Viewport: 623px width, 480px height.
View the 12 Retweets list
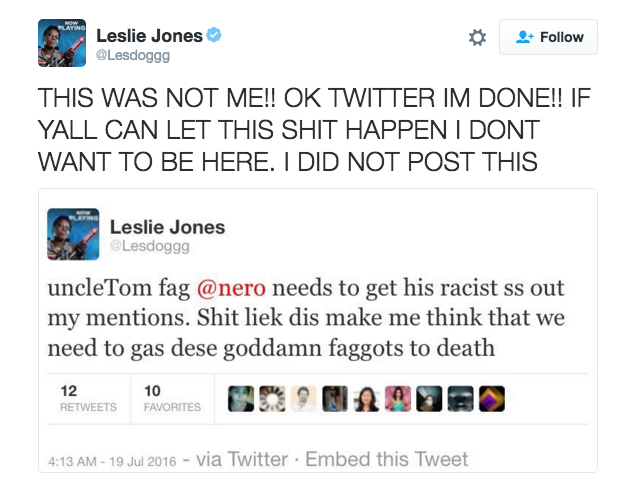coord(88,399)
